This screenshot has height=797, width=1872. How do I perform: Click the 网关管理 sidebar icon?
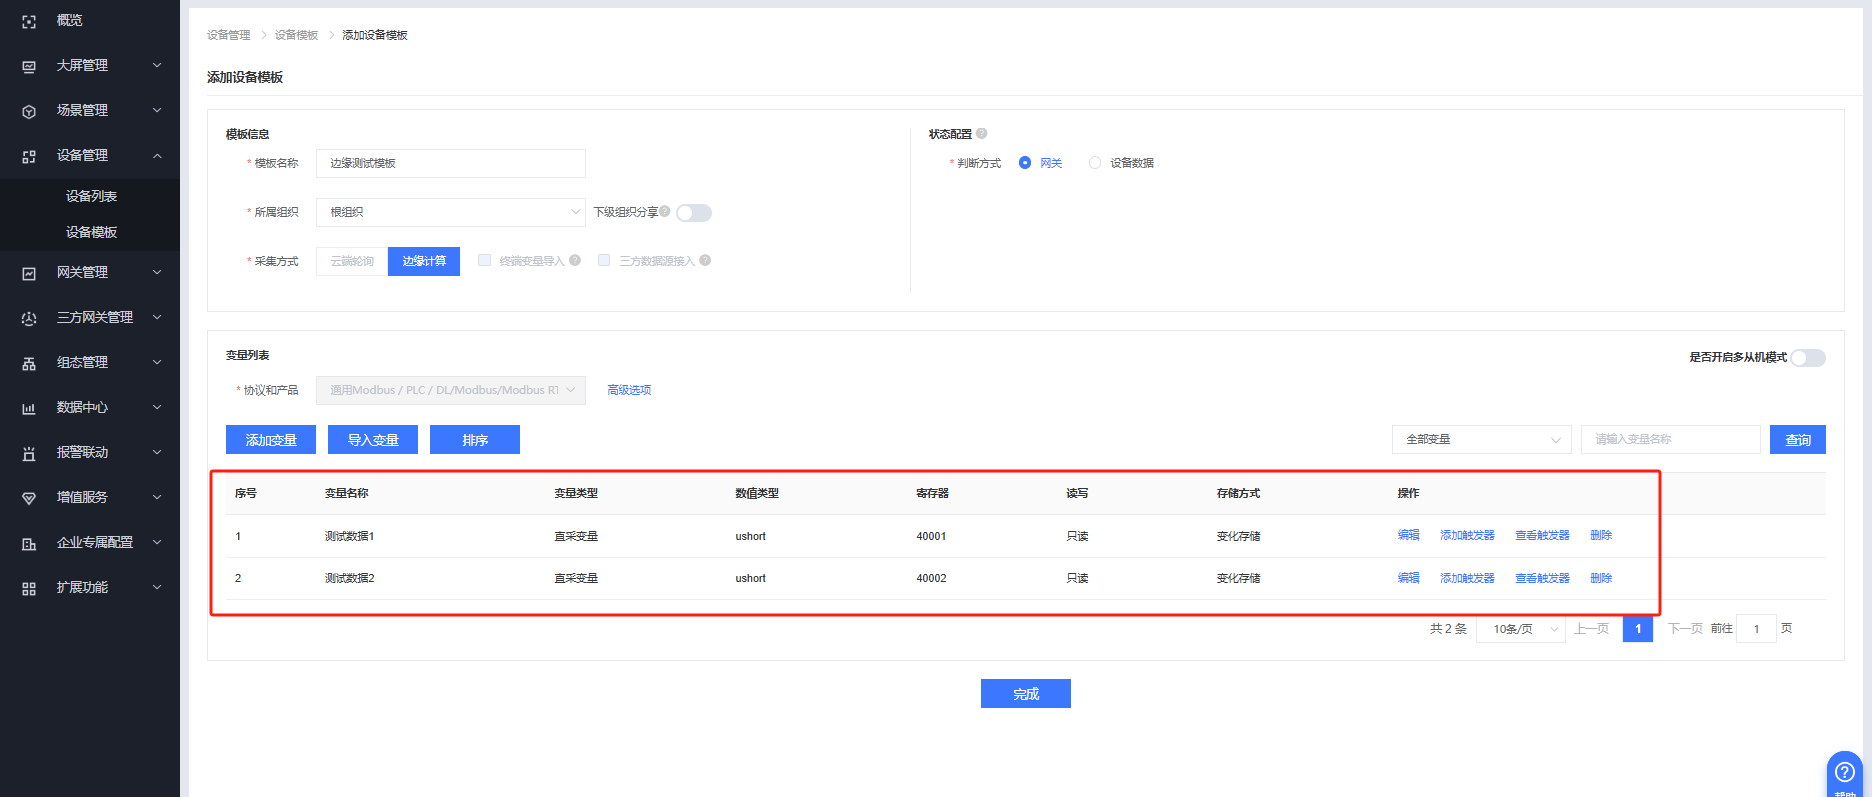point(29,273)
